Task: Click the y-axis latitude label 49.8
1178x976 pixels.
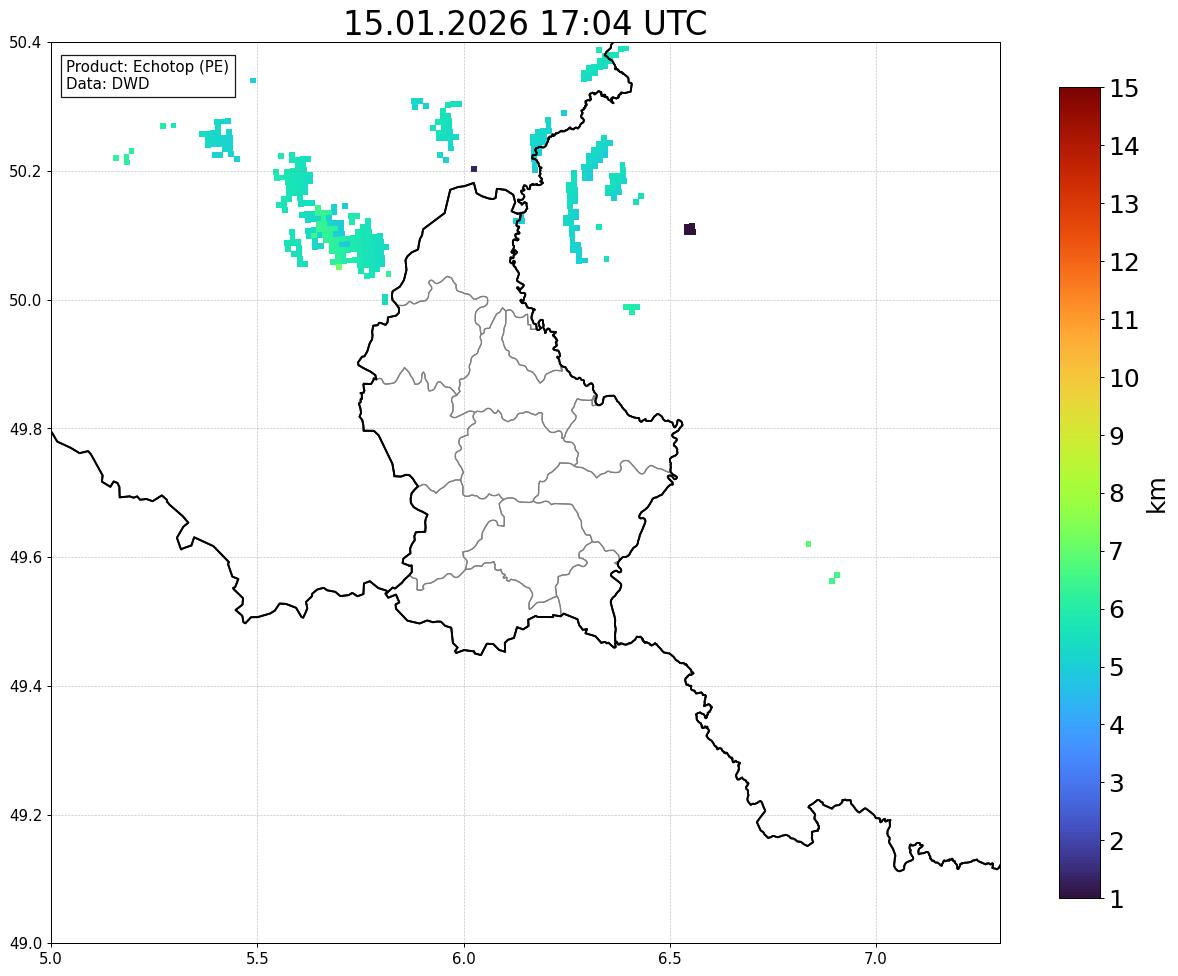Action: 25,429
